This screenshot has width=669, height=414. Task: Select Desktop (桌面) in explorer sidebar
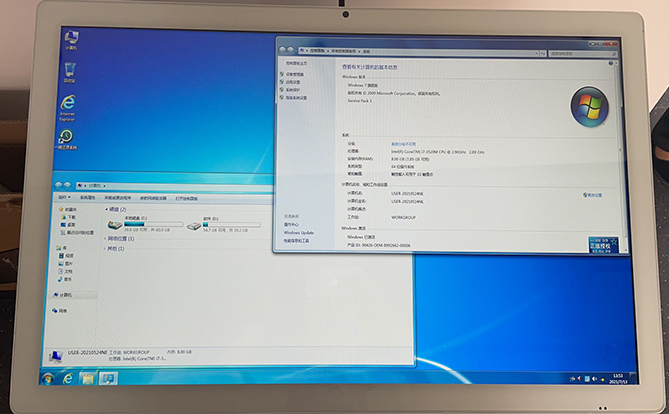pyautogui.click(x=68, y=225)
